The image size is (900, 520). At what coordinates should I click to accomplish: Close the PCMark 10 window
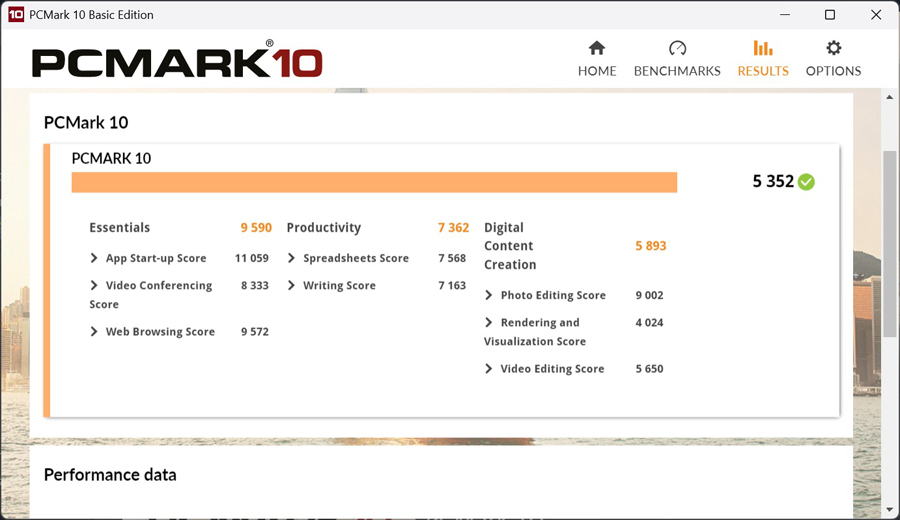(x=876, y=14)
